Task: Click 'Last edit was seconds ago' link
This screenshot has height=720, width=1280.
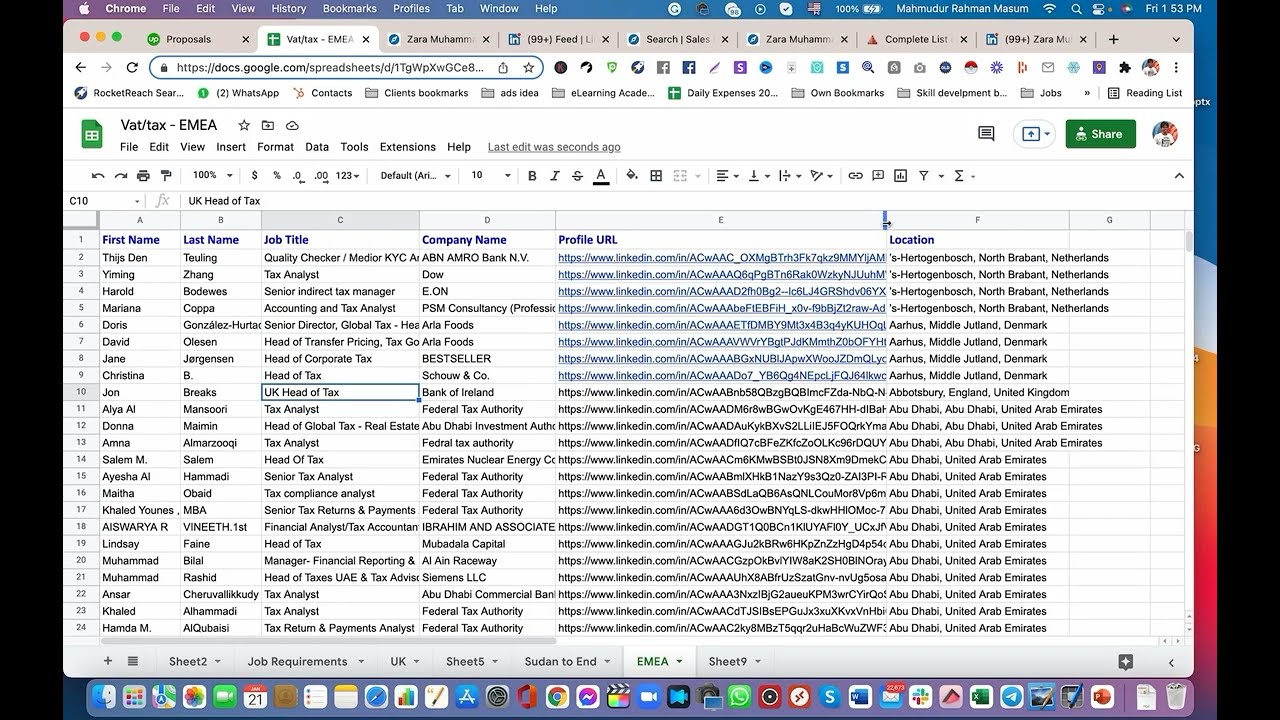Action: coord(554,147)
